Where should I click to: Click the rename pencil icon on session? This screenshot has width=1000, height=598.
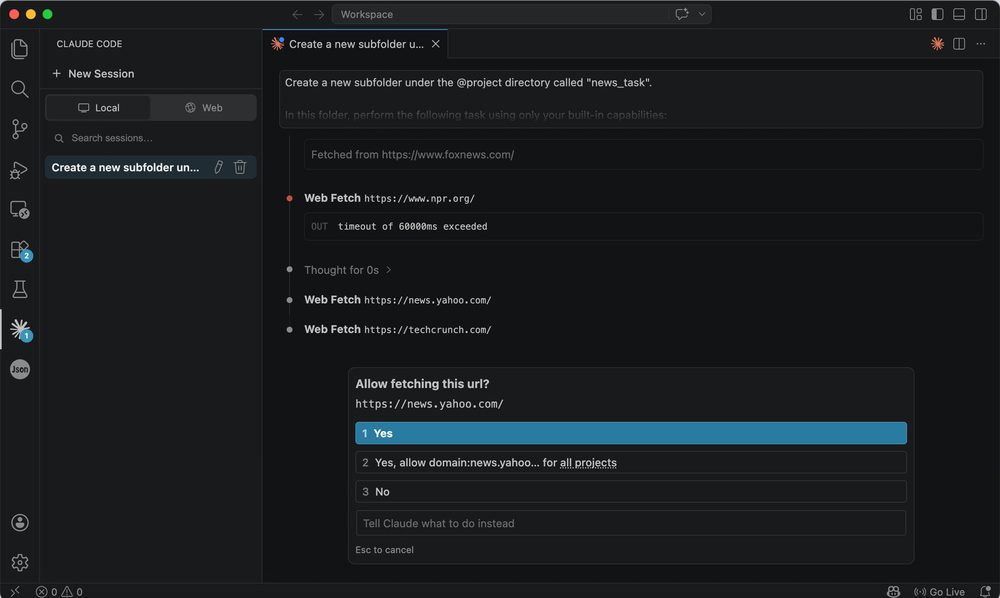[x=218, y=167]
